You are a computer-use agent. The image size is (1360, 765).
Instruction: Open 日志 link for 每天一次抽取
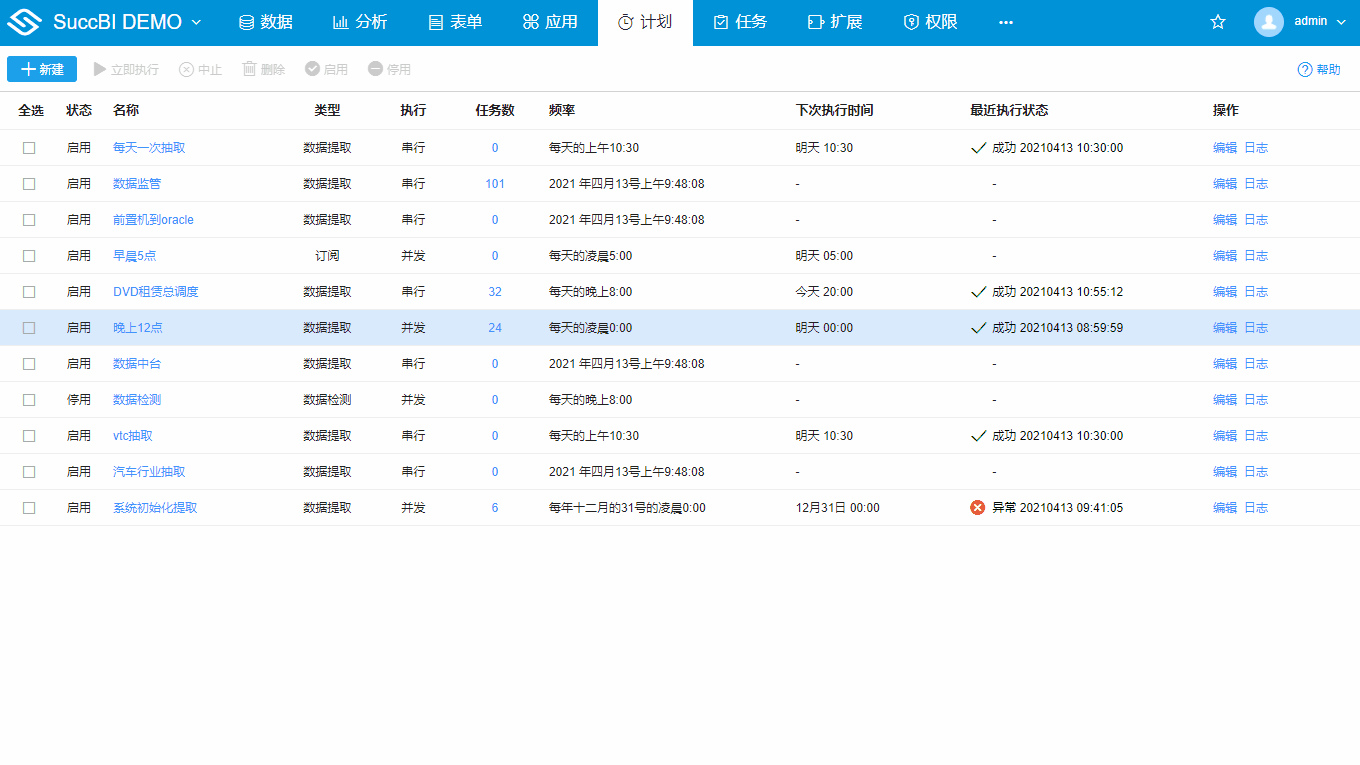click(x=1256, y=148)
